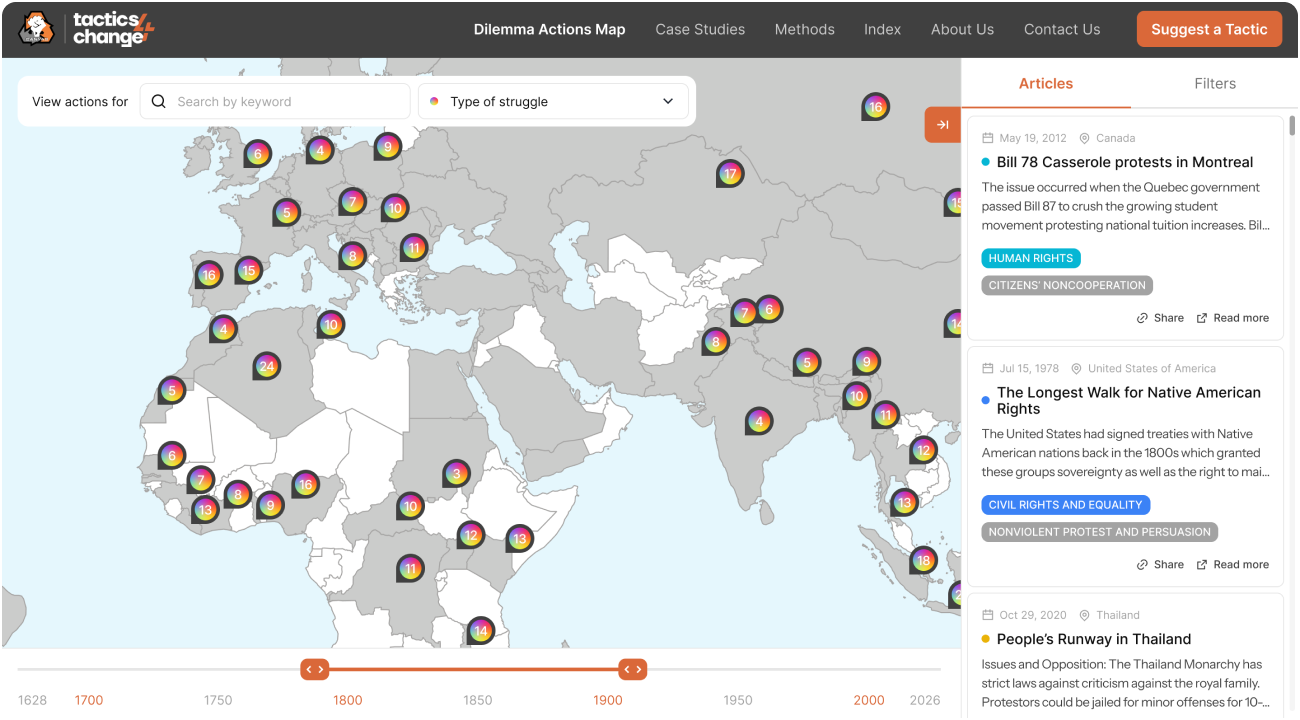Select the Articles tab

tap(1045, 84)
